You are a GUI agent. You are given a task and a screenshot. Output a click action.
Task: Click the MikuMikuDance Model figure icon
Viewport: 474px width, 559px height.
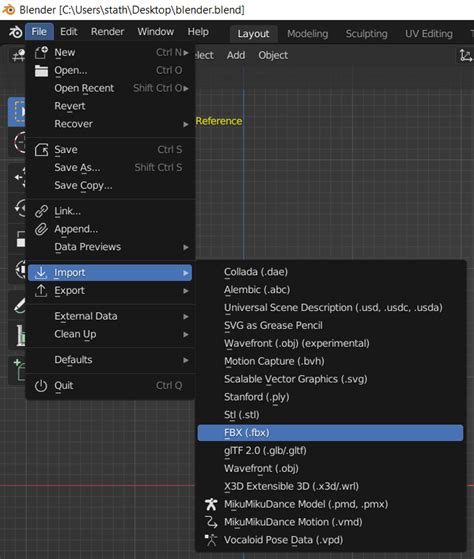[x=211, y=504]
